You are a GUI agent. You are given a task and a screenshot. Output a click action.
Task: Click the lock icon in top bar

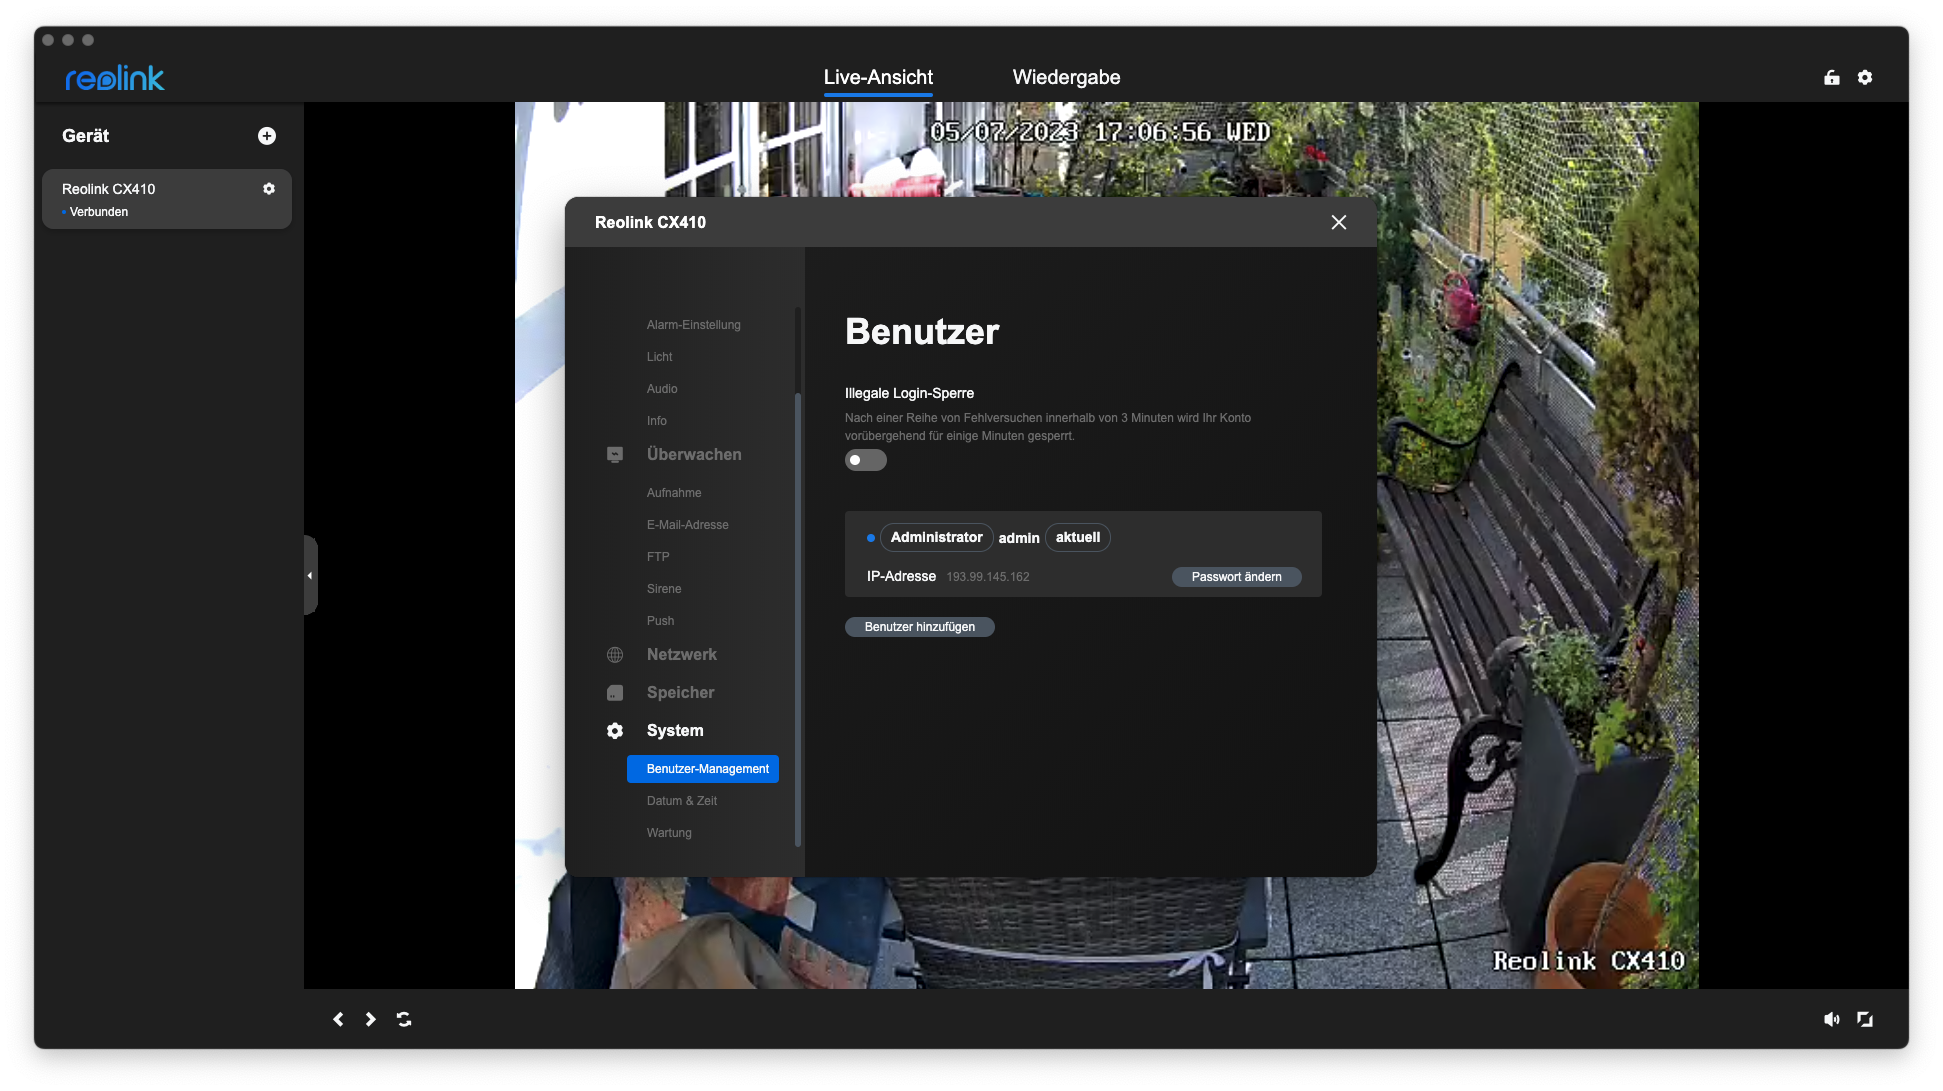tap(1832, 78)
